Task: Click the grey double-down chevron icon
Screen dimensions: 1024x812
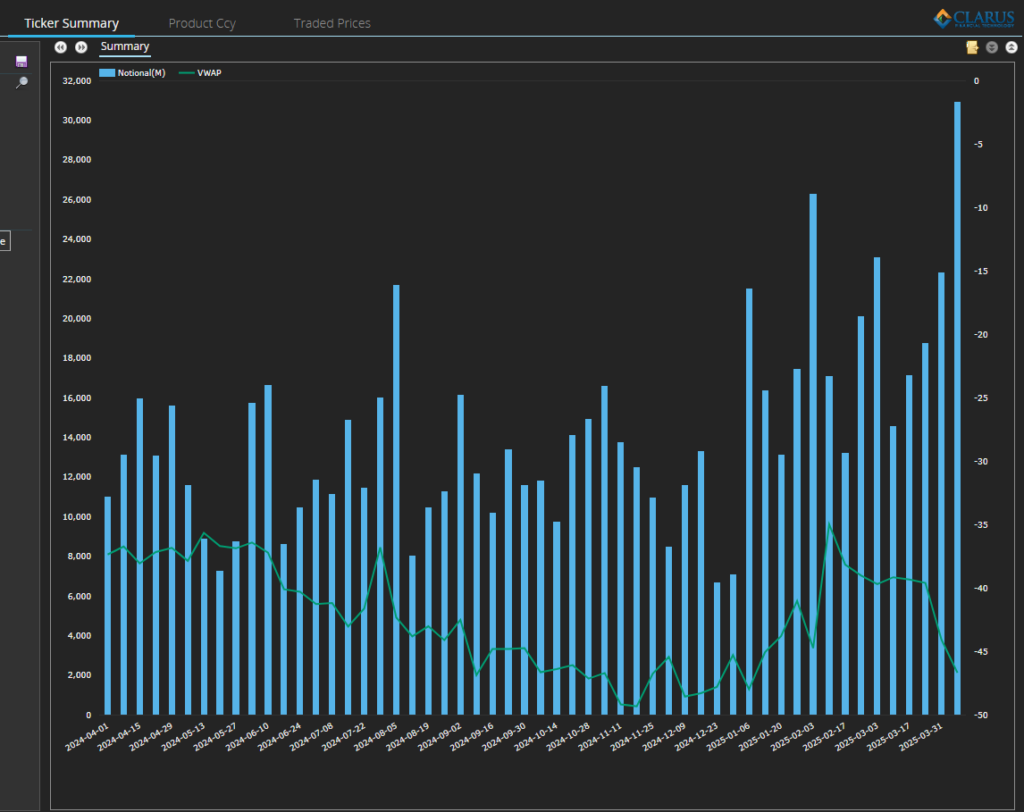Action: click(991, 47)
